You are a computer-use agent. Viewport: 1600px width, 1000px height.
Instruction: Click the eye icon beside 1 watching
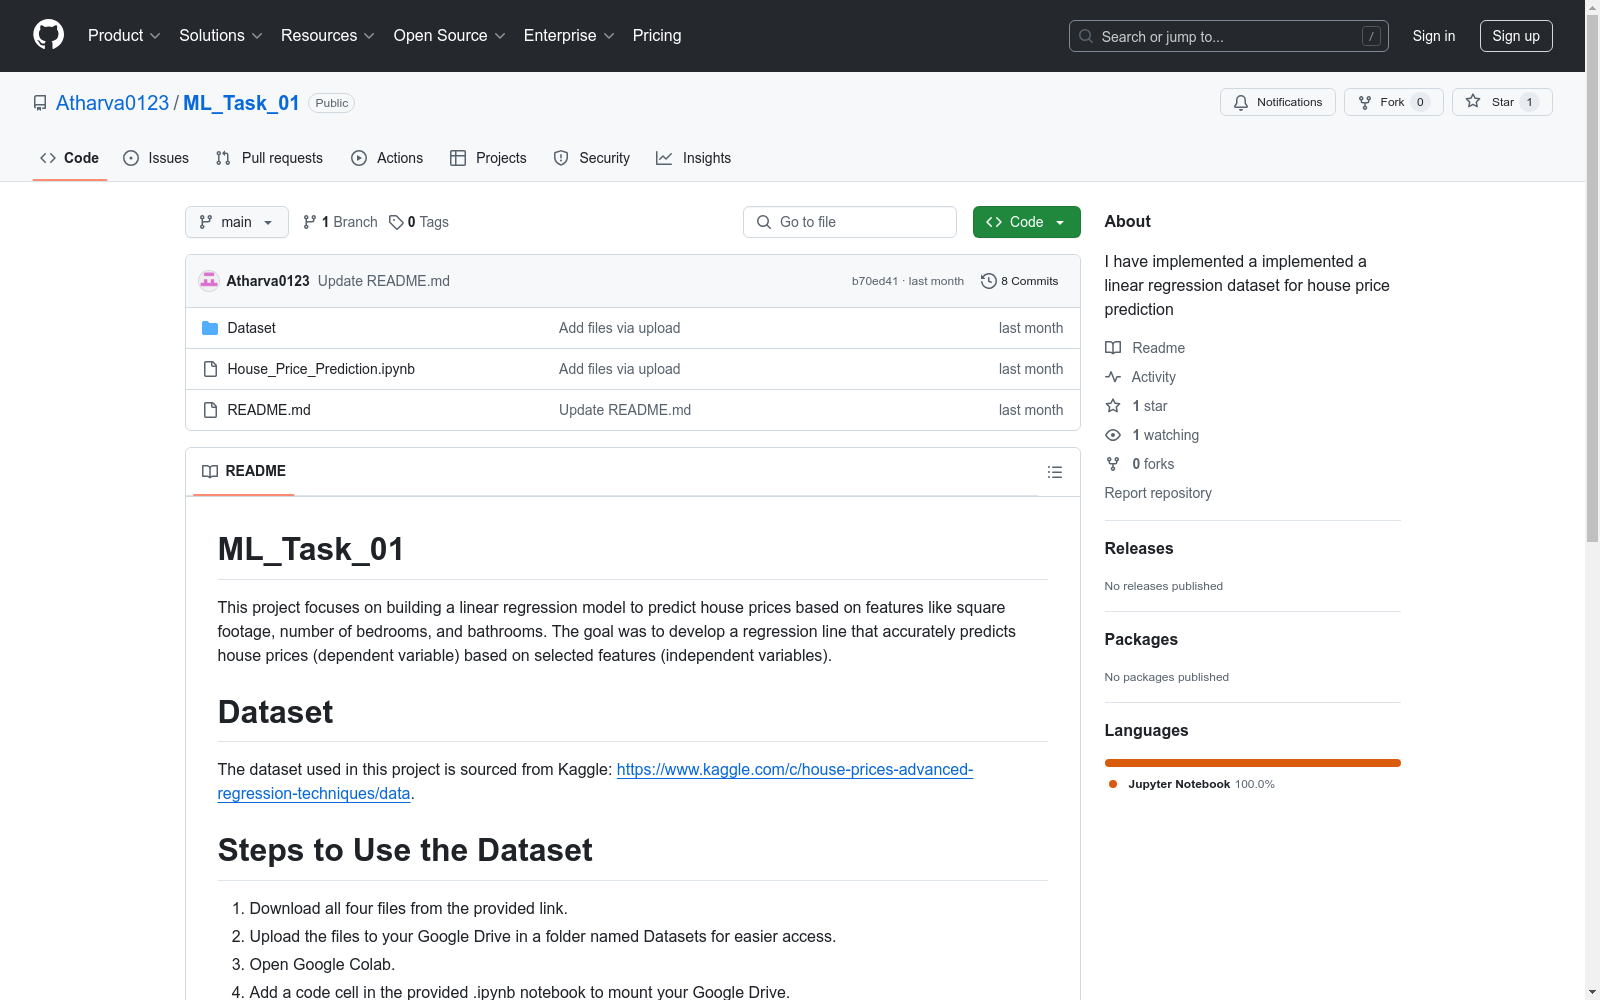pos(1113,435)
